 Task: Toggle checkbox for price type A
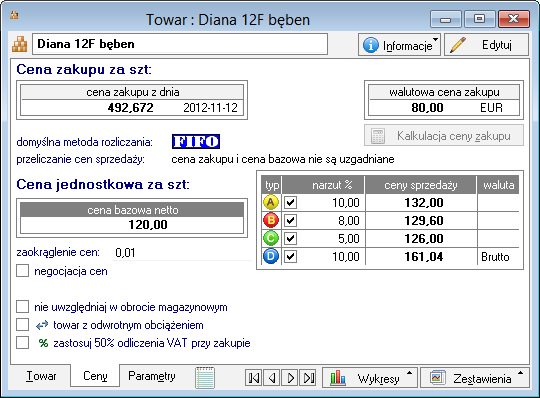(290, 202)
